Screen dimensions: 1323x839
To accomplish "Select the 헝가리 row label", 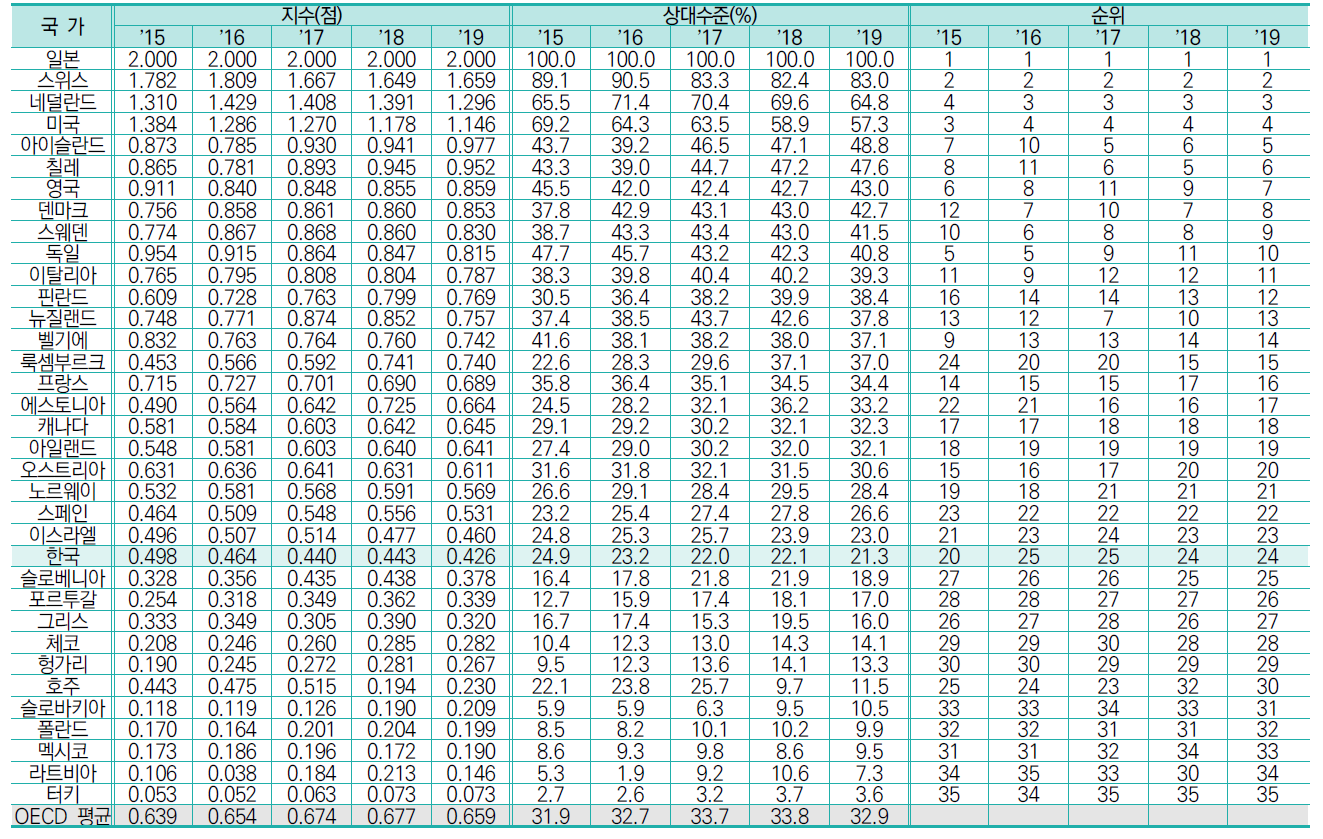I will [62, 666].
